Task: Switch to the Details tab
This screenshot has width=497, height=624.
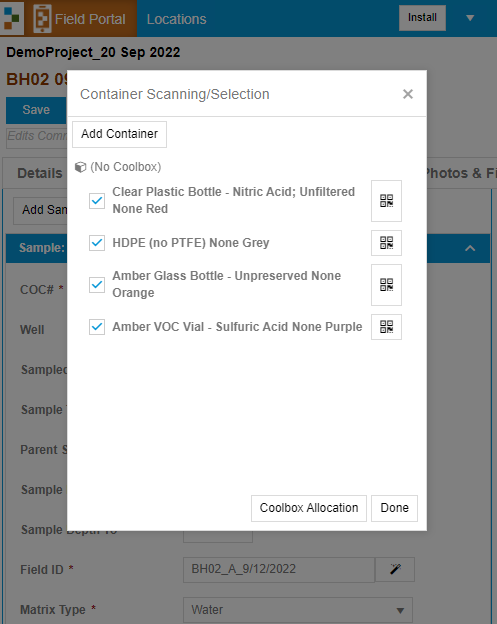Action: pos(39,174)
